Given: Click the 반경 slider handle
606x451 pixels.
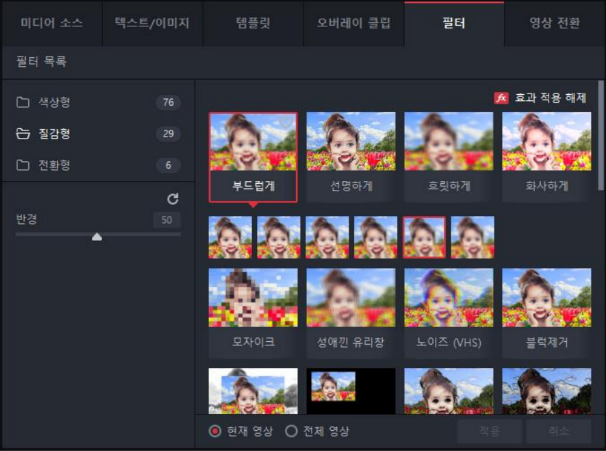Looking at the screenshot, I should 97,237.
